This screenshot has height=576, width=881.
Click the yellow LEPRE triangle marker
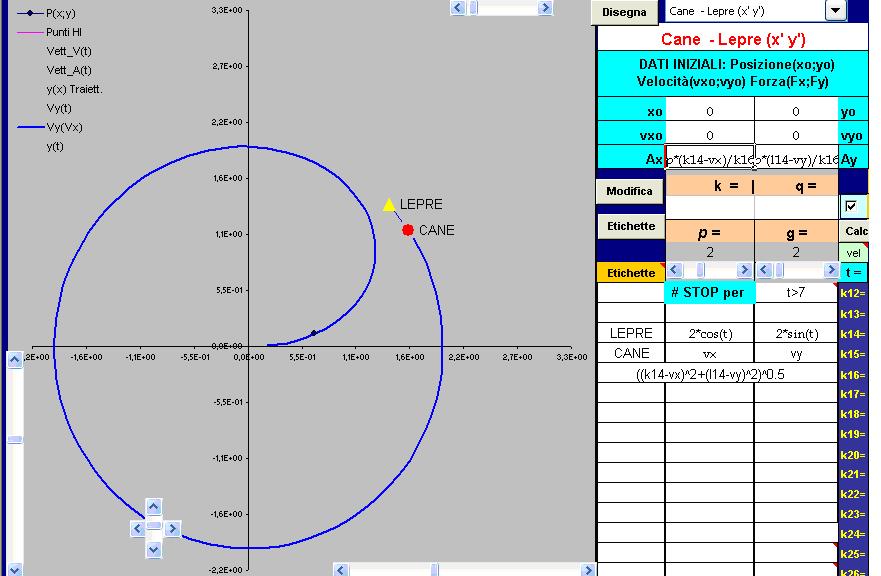pyautogui.click(x=389, y=205)
